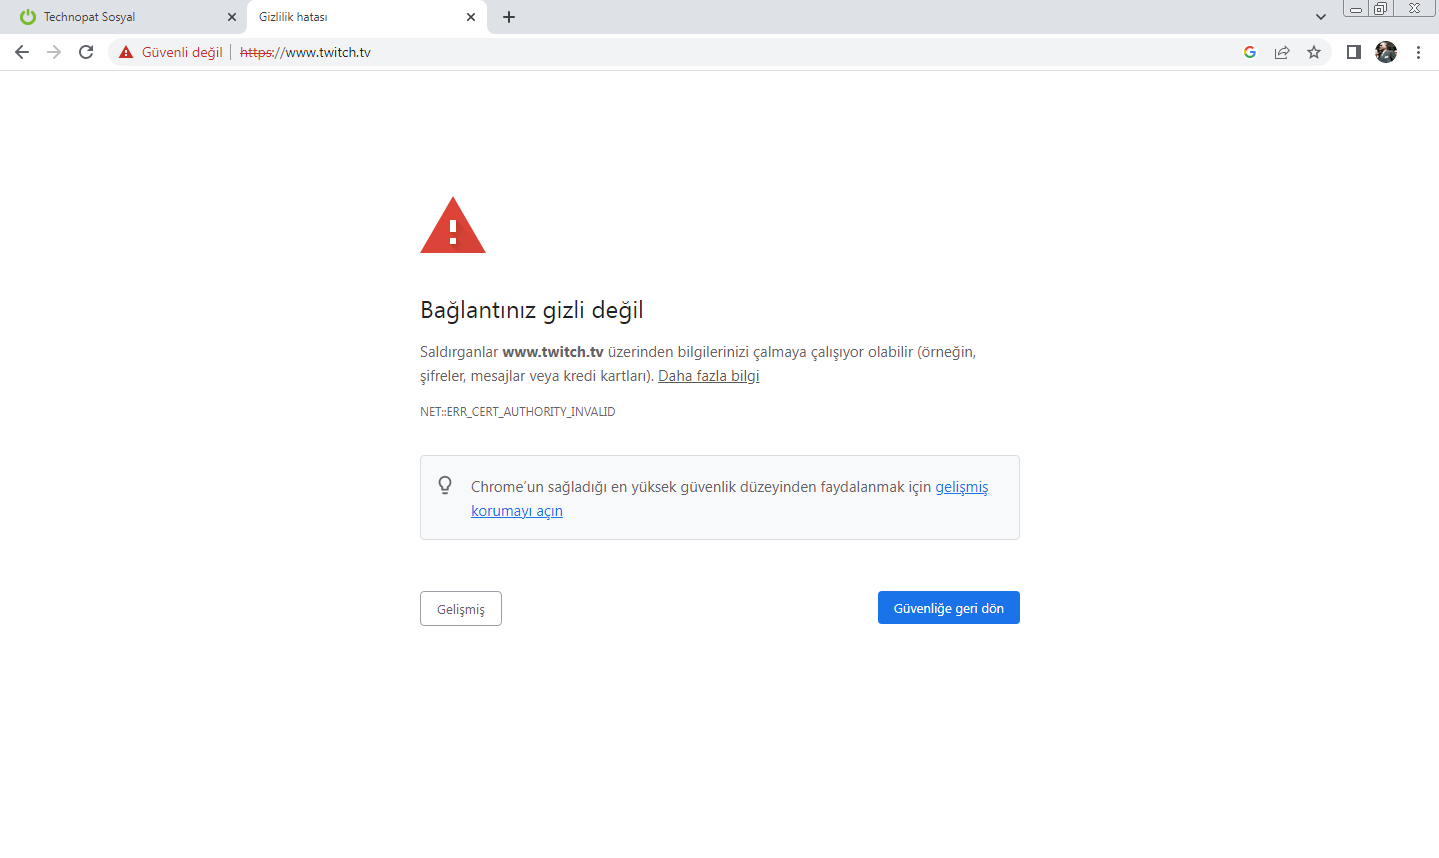This screenshot has width=1439, height=858.
Task: Click the forward navigation arrow
Action: pyautogui.click(x=54, y=52)
